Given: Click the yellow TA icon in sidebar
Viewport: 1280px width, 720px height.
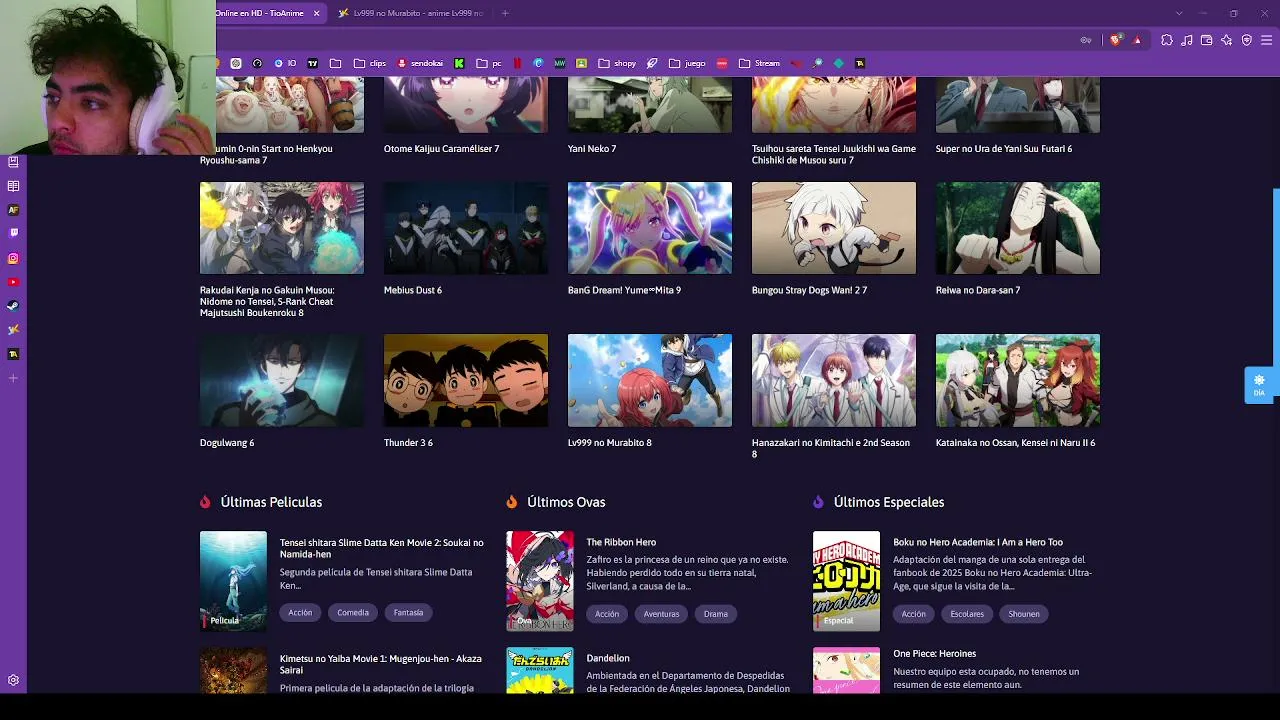Looking at the screenshot, I should click(x=13, y=354).
